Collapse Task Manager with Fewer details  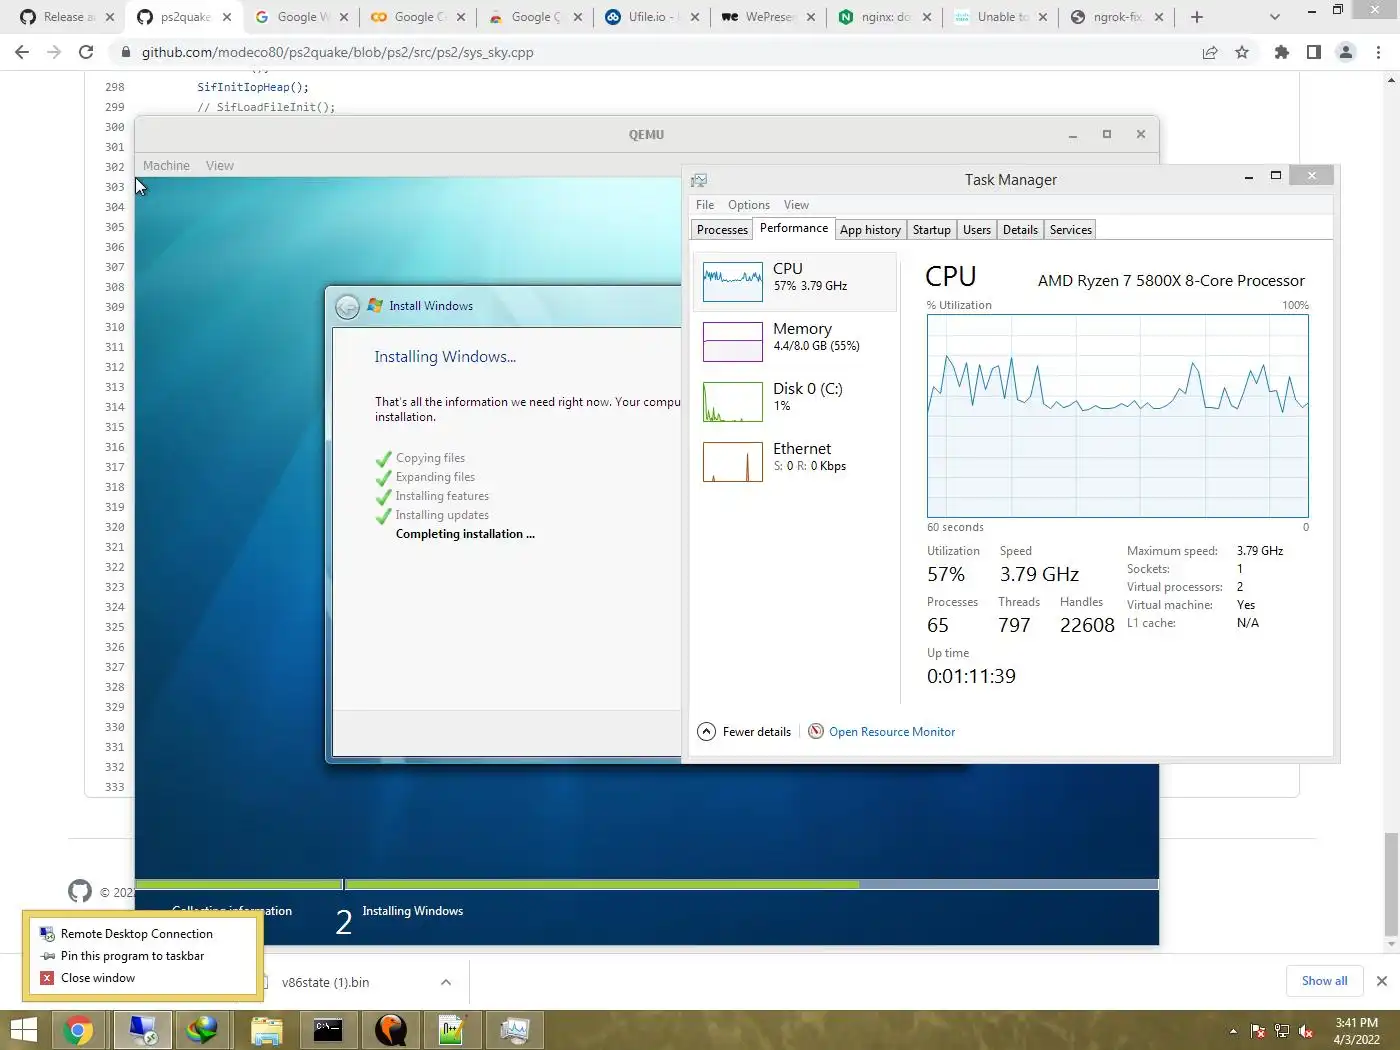(x=744, y=732)
